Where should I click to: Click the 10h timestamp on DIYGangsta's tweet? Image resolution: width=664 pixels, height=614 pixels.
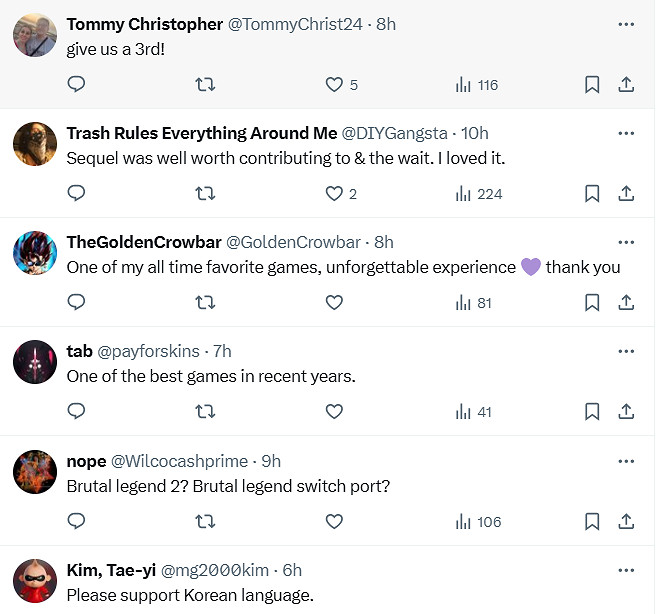point(474,133)
